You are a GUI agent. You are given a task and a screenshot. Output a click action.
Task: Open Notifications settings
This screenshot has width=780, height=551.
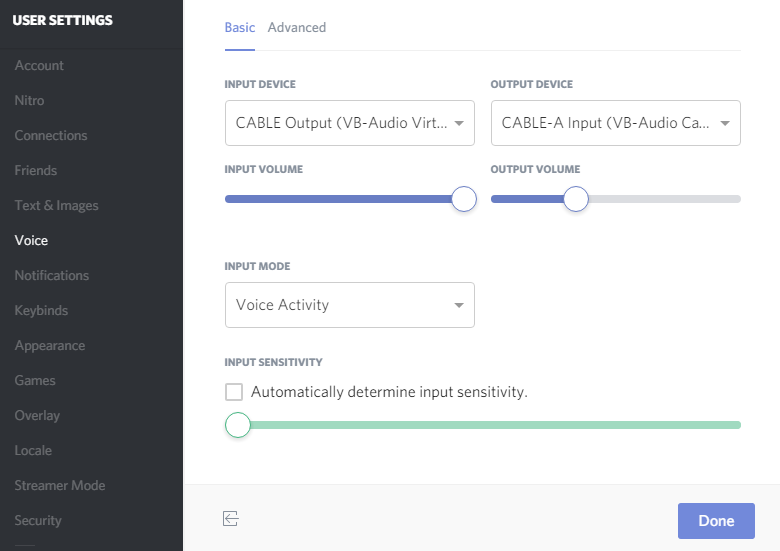pyautogui.click(x=52, y=275)
